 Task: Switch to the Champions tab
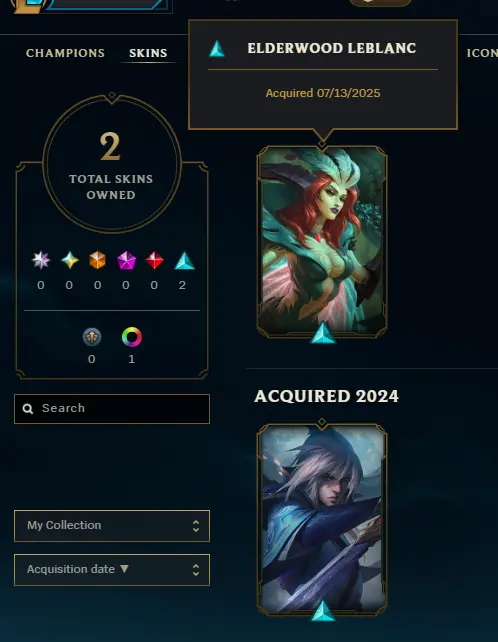[x=66, y=53]
